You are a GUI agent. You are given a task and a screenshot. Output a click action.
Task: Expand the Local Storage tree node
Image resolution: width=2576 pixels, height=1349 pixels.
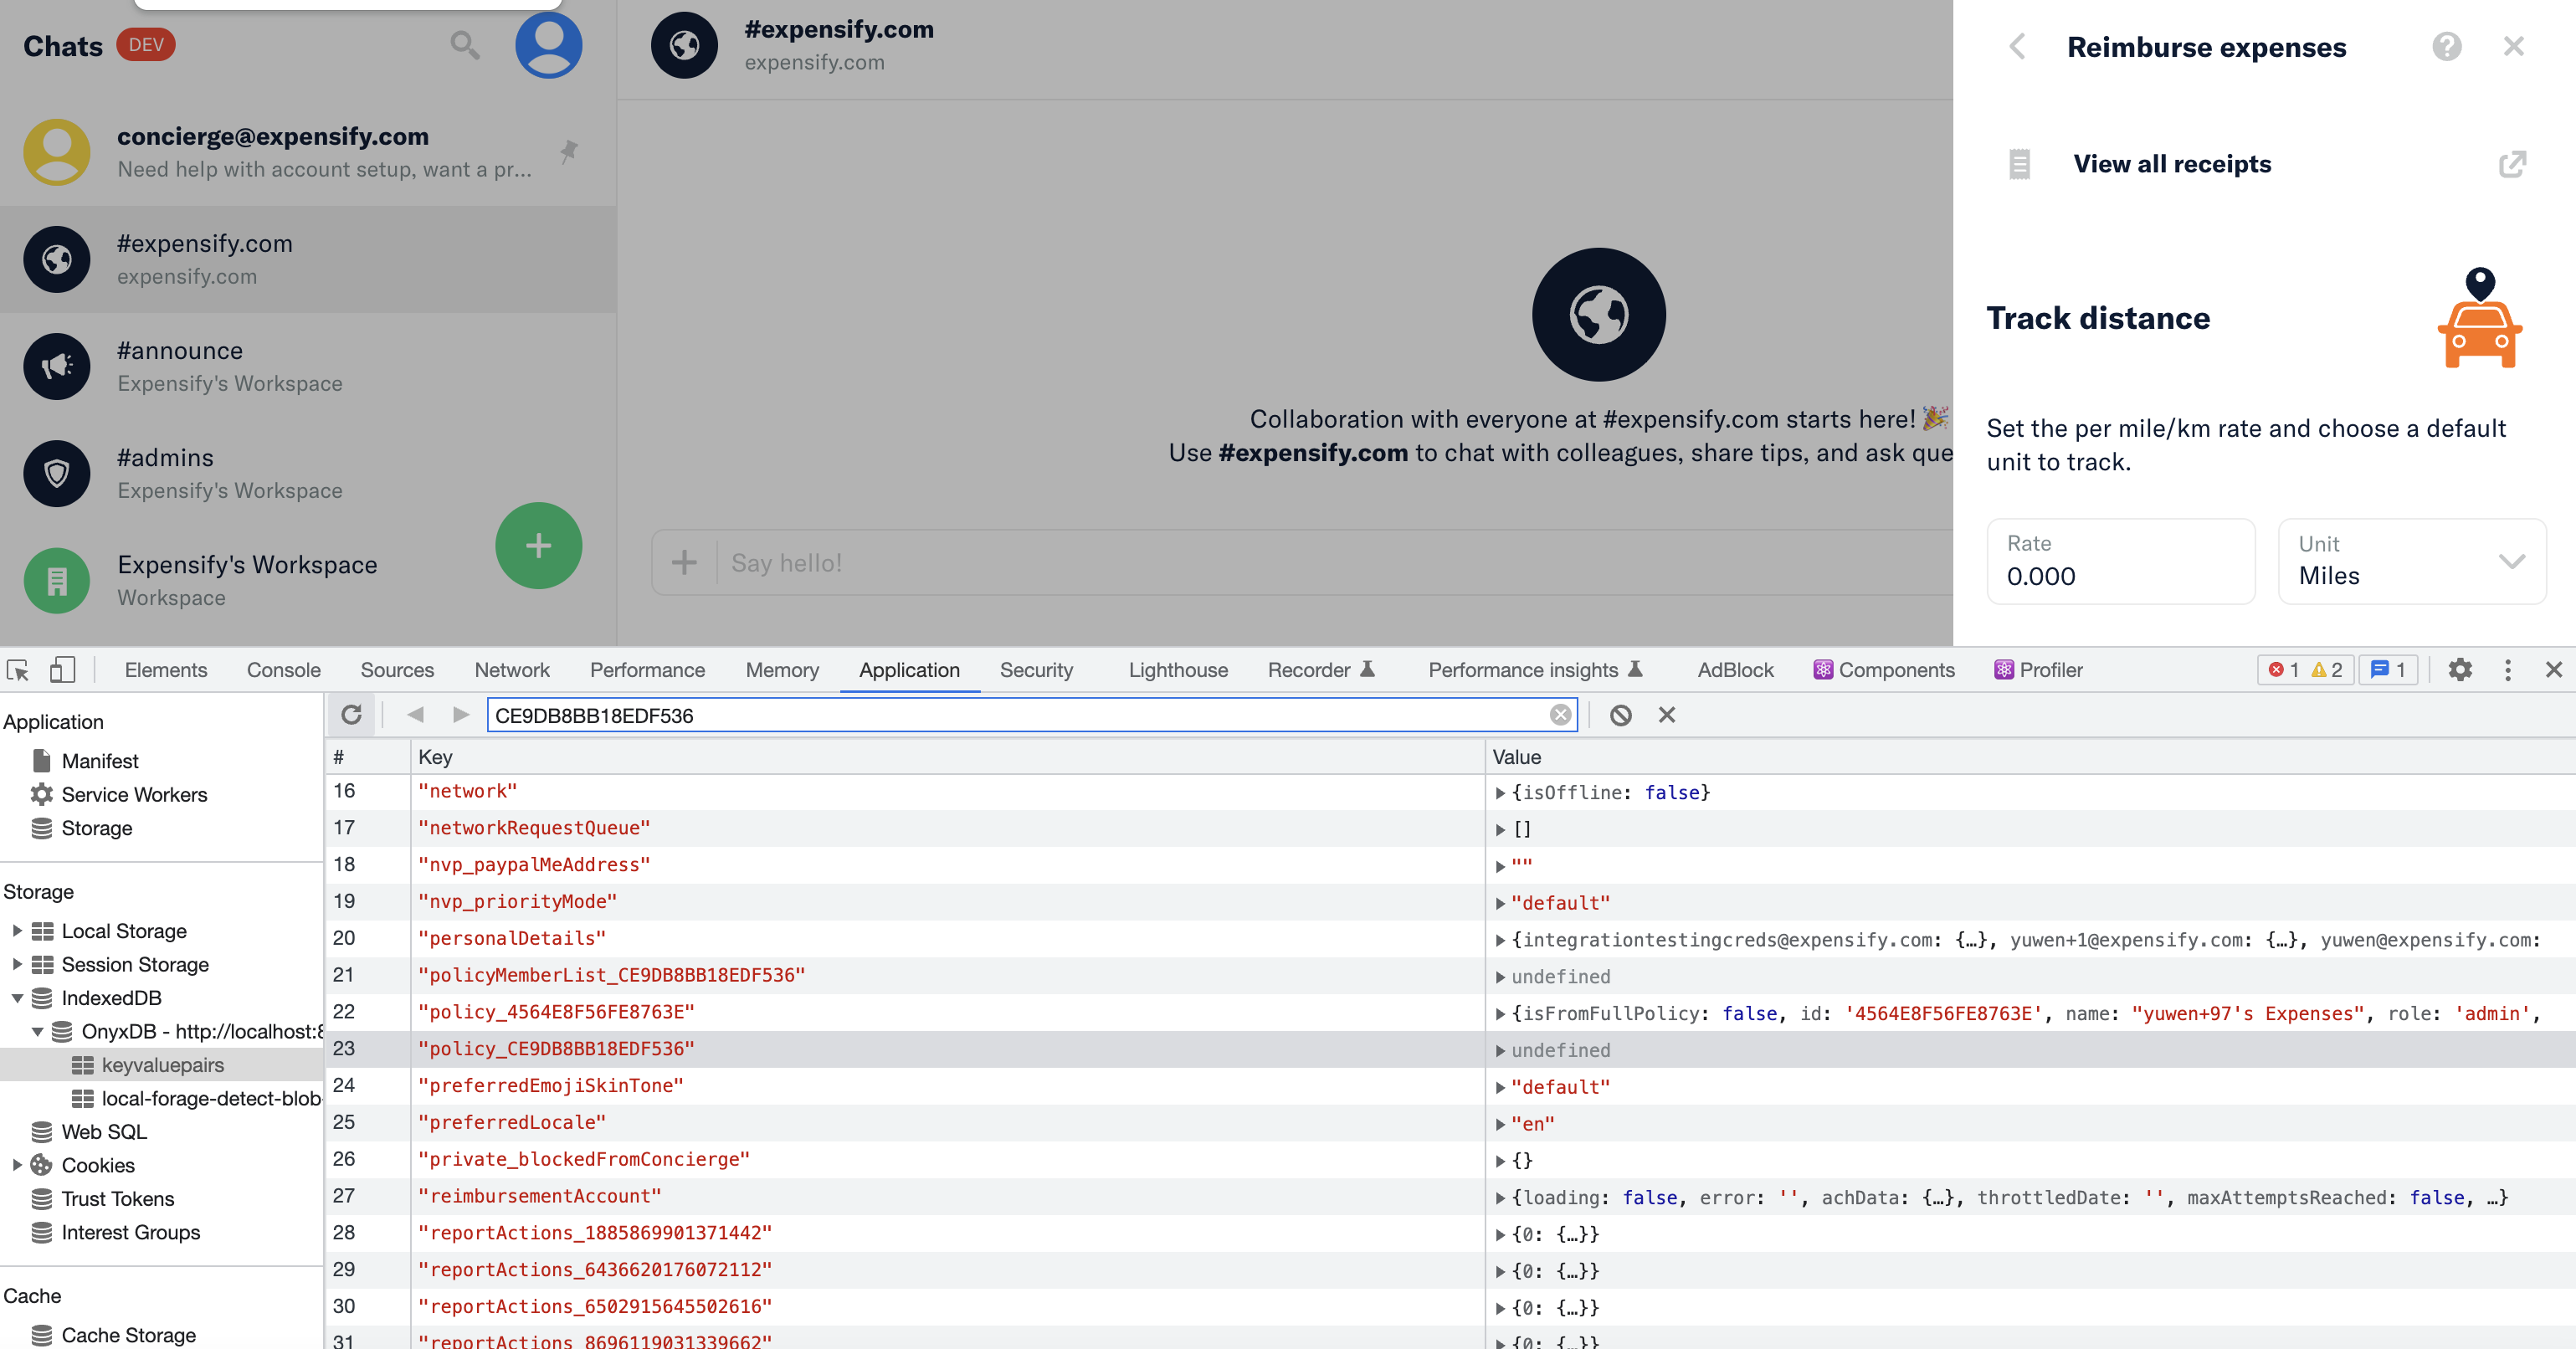point(17,931)
